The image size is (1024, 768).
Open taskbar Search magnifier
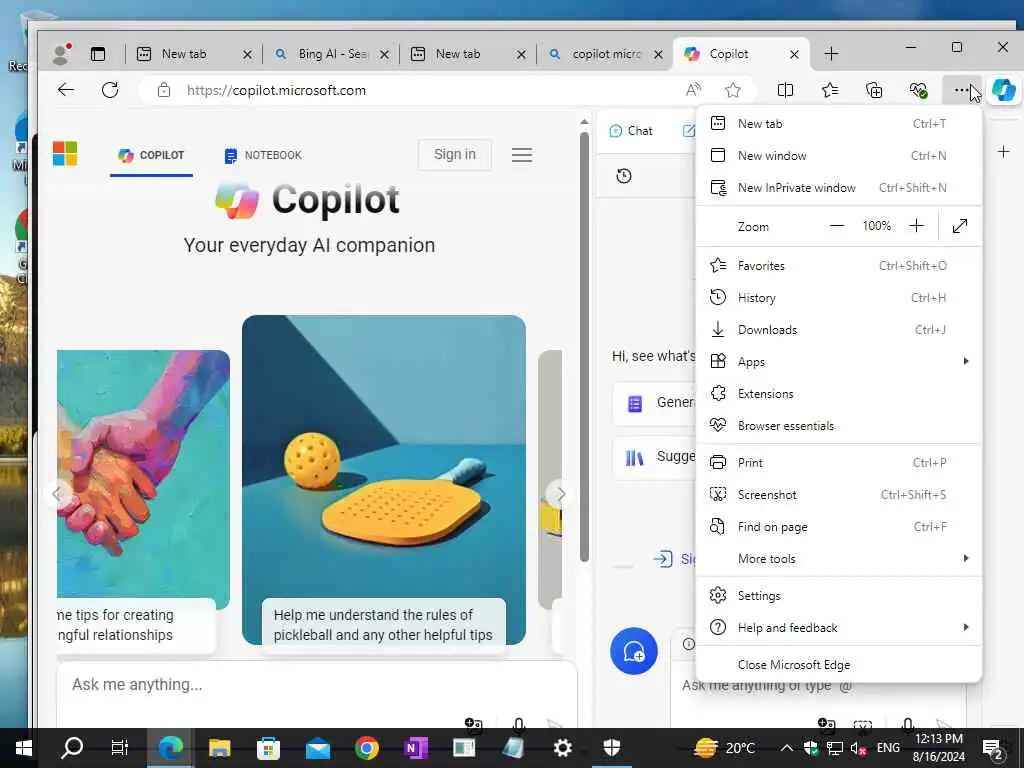(72, 748)
